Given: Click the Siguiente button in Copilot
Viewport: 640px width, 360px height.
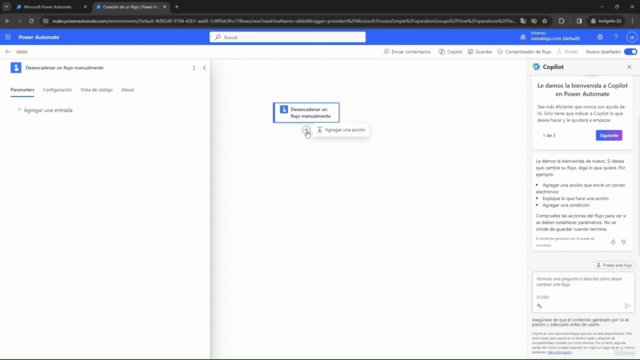Looking at the screenshot, I should point(609,136).
